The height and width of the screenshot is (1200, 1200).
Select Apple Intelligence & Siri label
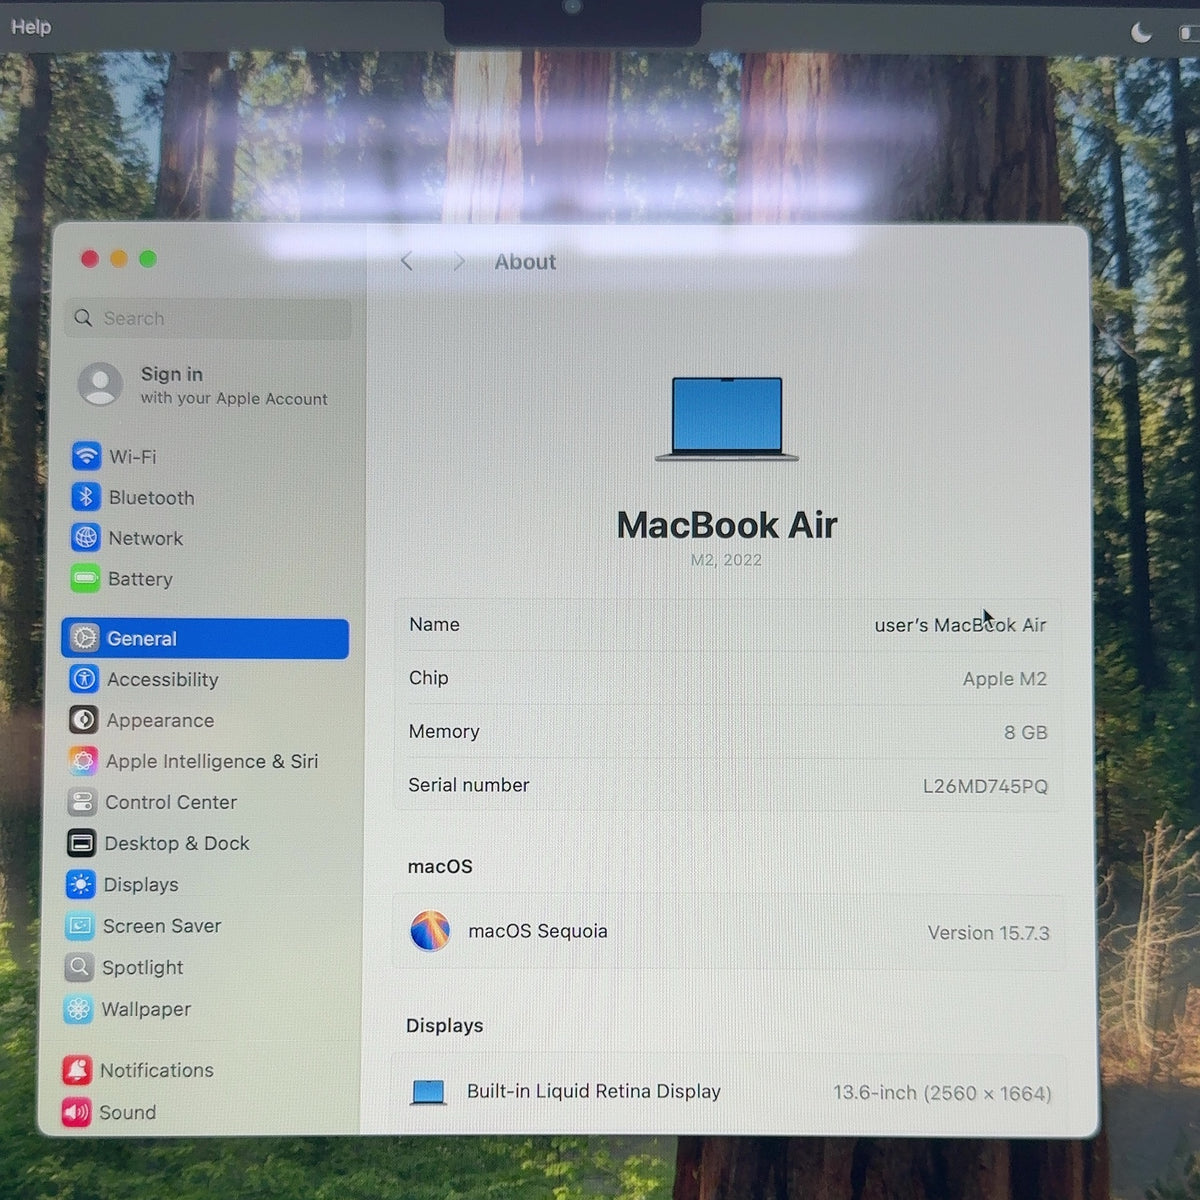click(212, 761)
